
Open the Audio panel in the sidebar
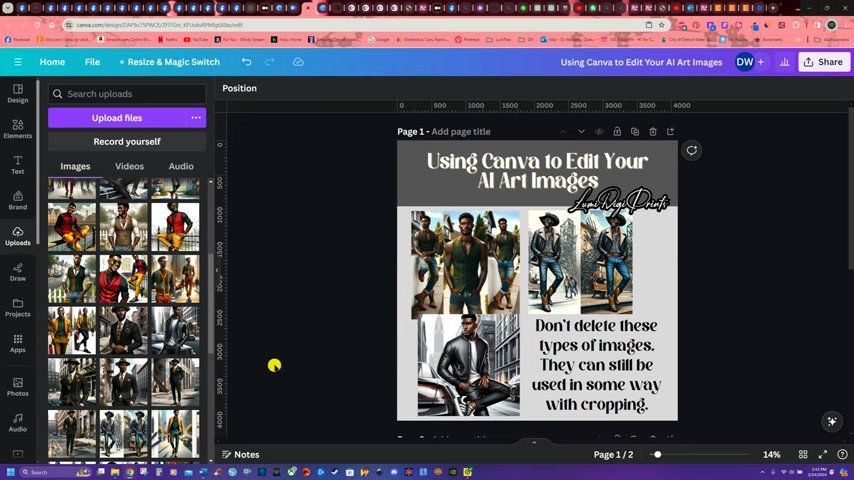click(x=17, y=422)
